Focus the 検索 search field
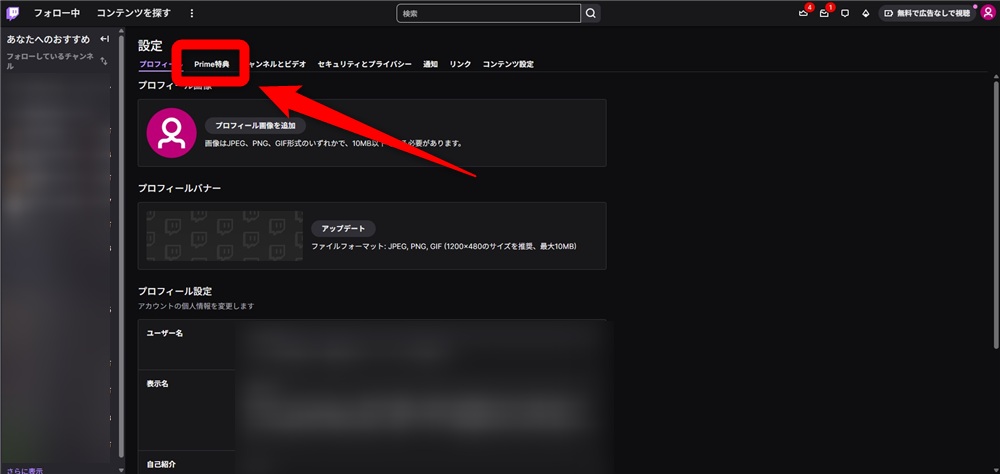The width and height of the screenshot is (1000, 474). click(489, 13)
